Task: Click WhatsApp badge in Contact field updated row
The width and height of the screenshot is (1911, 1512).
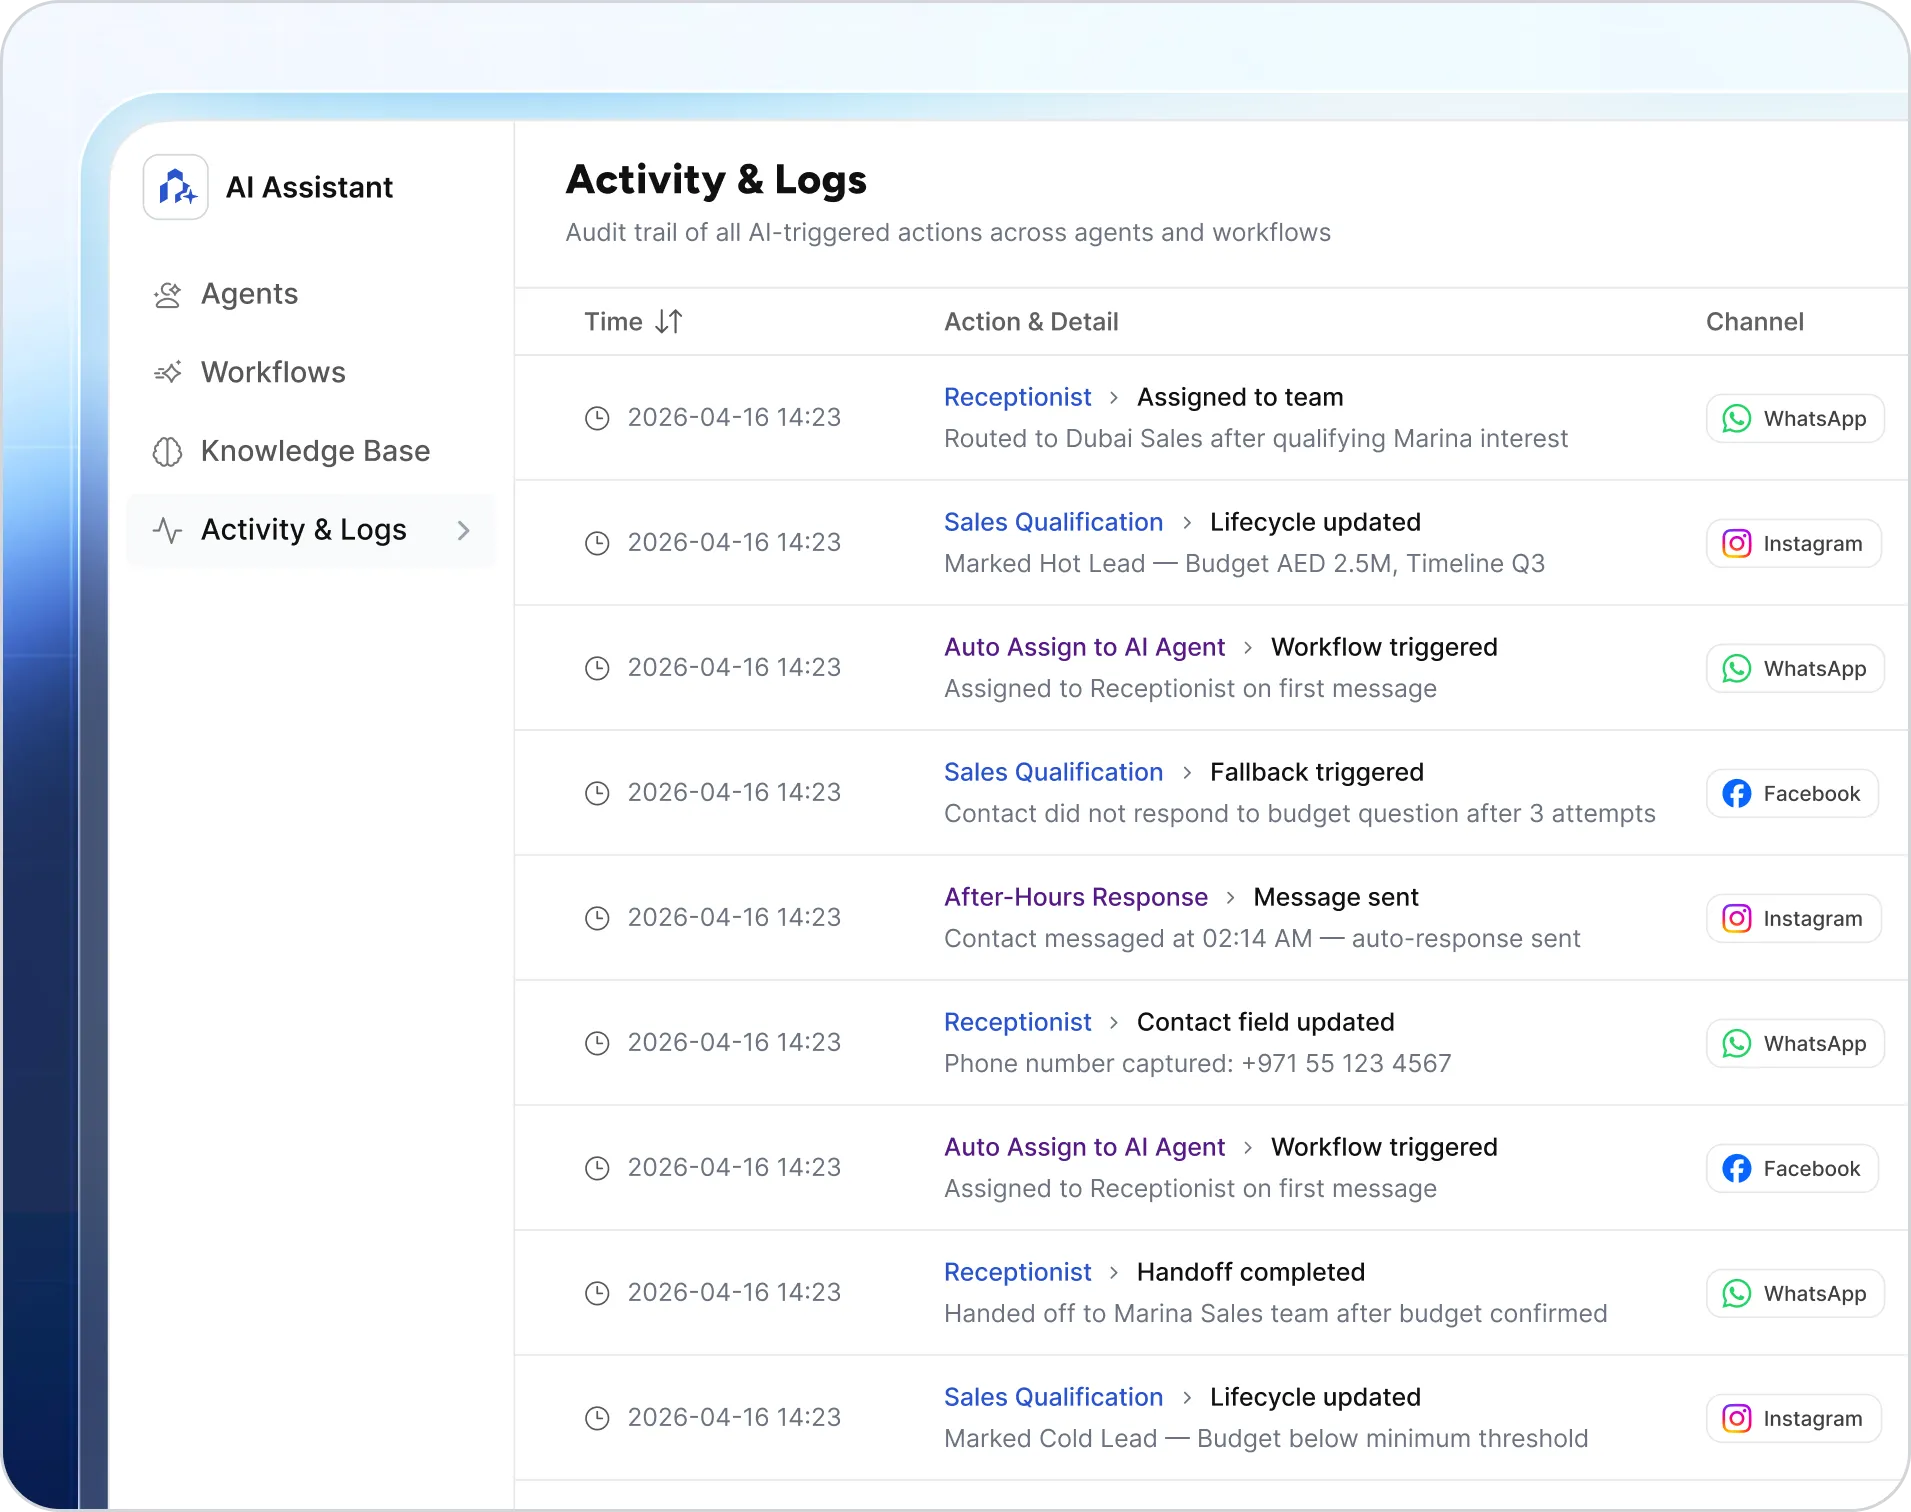Action: 1795,1043
